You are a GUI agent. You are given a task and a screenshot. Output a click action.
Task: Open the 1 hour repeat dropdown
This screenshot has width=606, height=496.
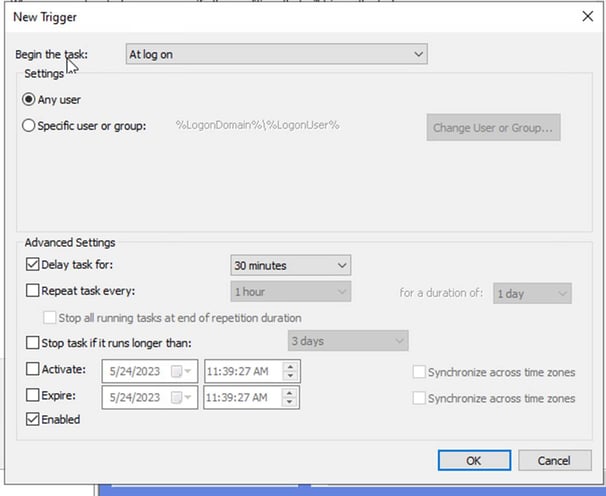[x=291, y=291]
